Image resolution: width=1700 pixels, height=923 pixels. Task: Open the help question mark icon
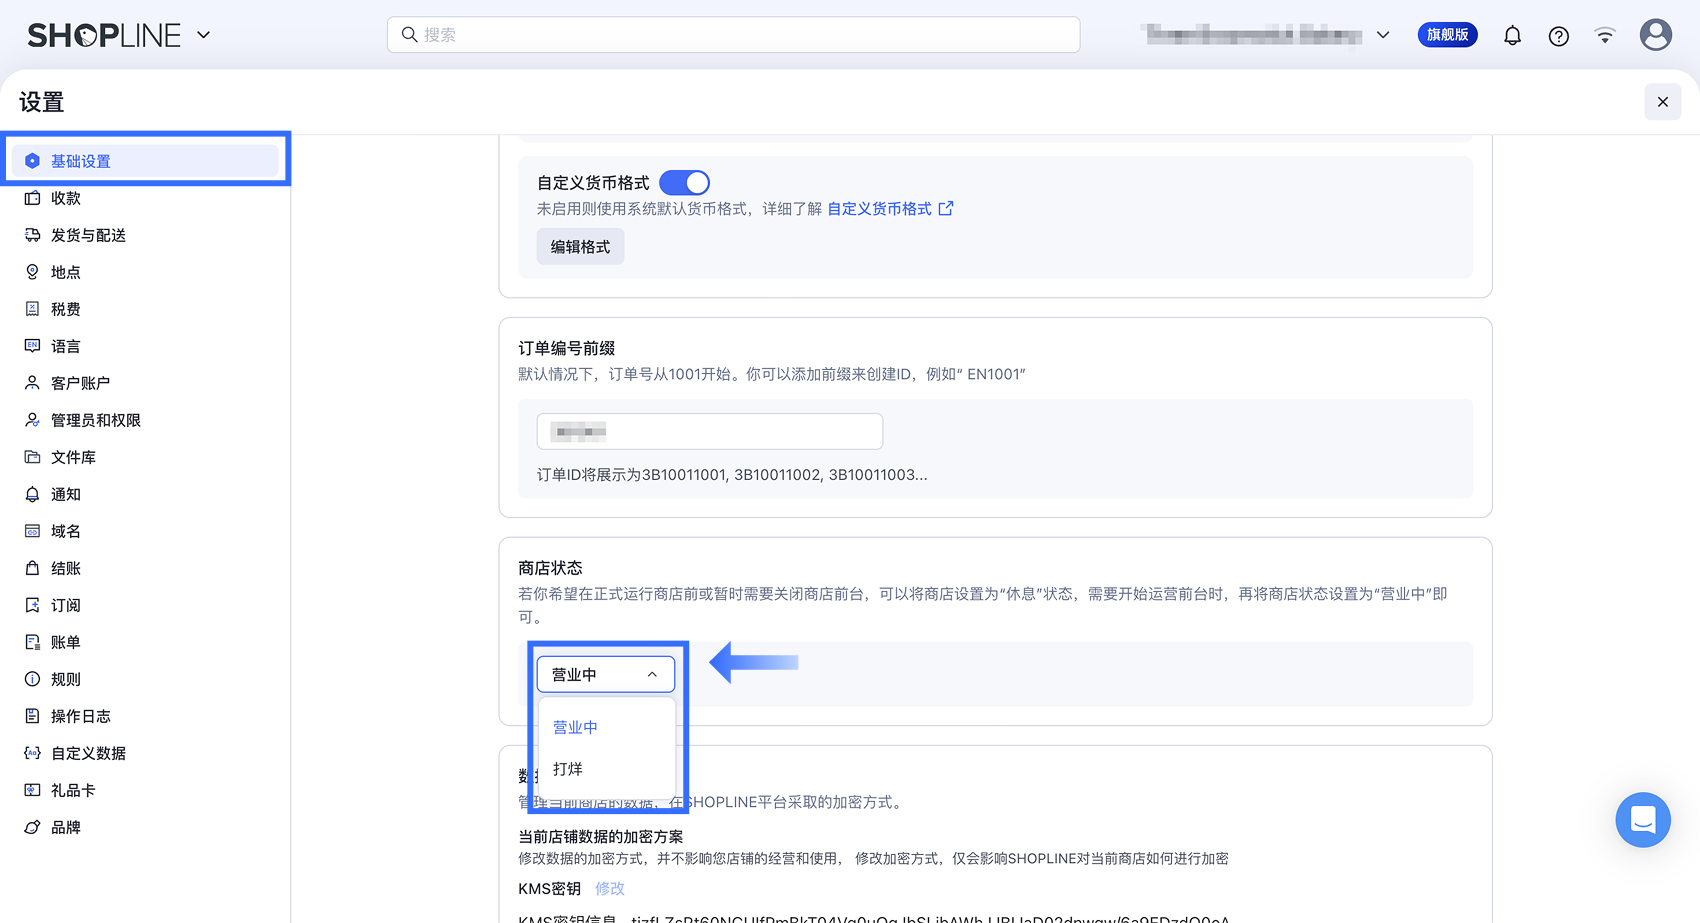click(1558, 36)
